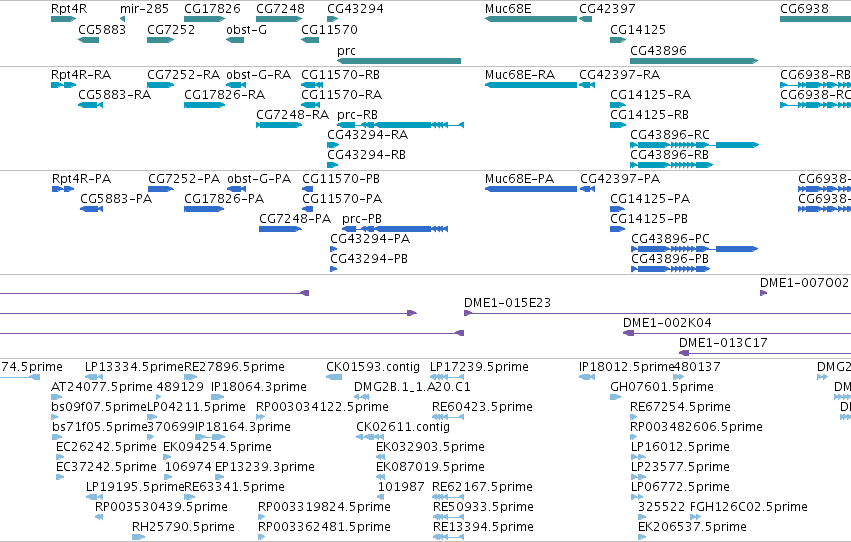Viewport: 851px width, 542px height.
Task: Click EST AT24077.5prime label
Action: 101,387
